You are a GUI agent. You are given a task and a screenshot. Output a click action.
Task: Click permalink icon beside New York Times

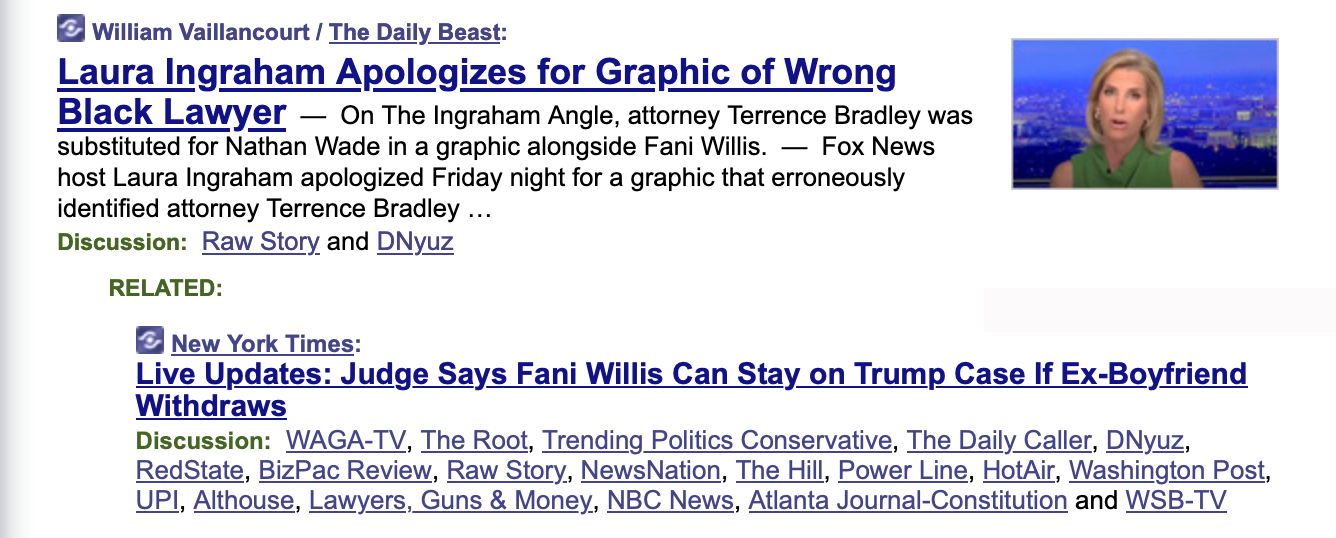(x=150, y=341)
